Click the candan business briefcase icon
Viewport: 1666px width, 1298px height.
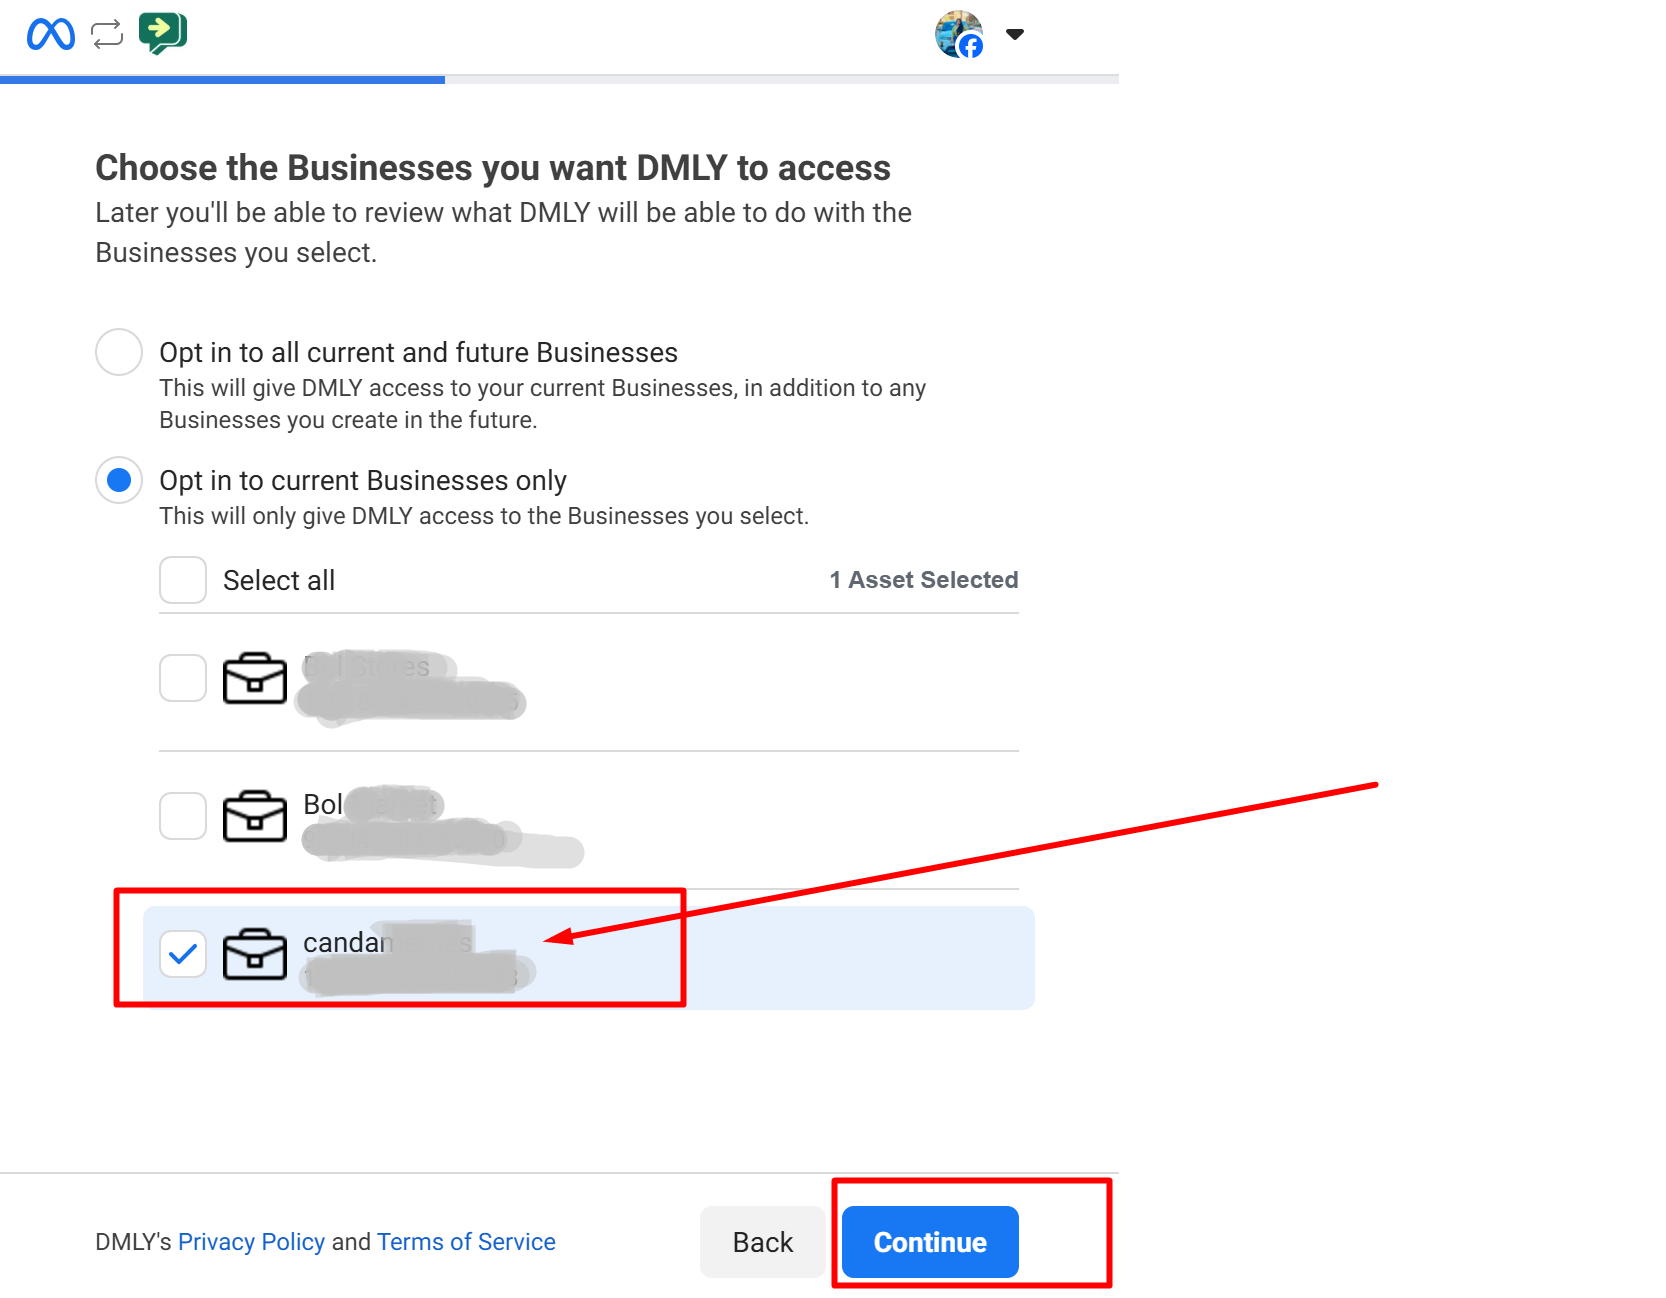coord(254,954)
